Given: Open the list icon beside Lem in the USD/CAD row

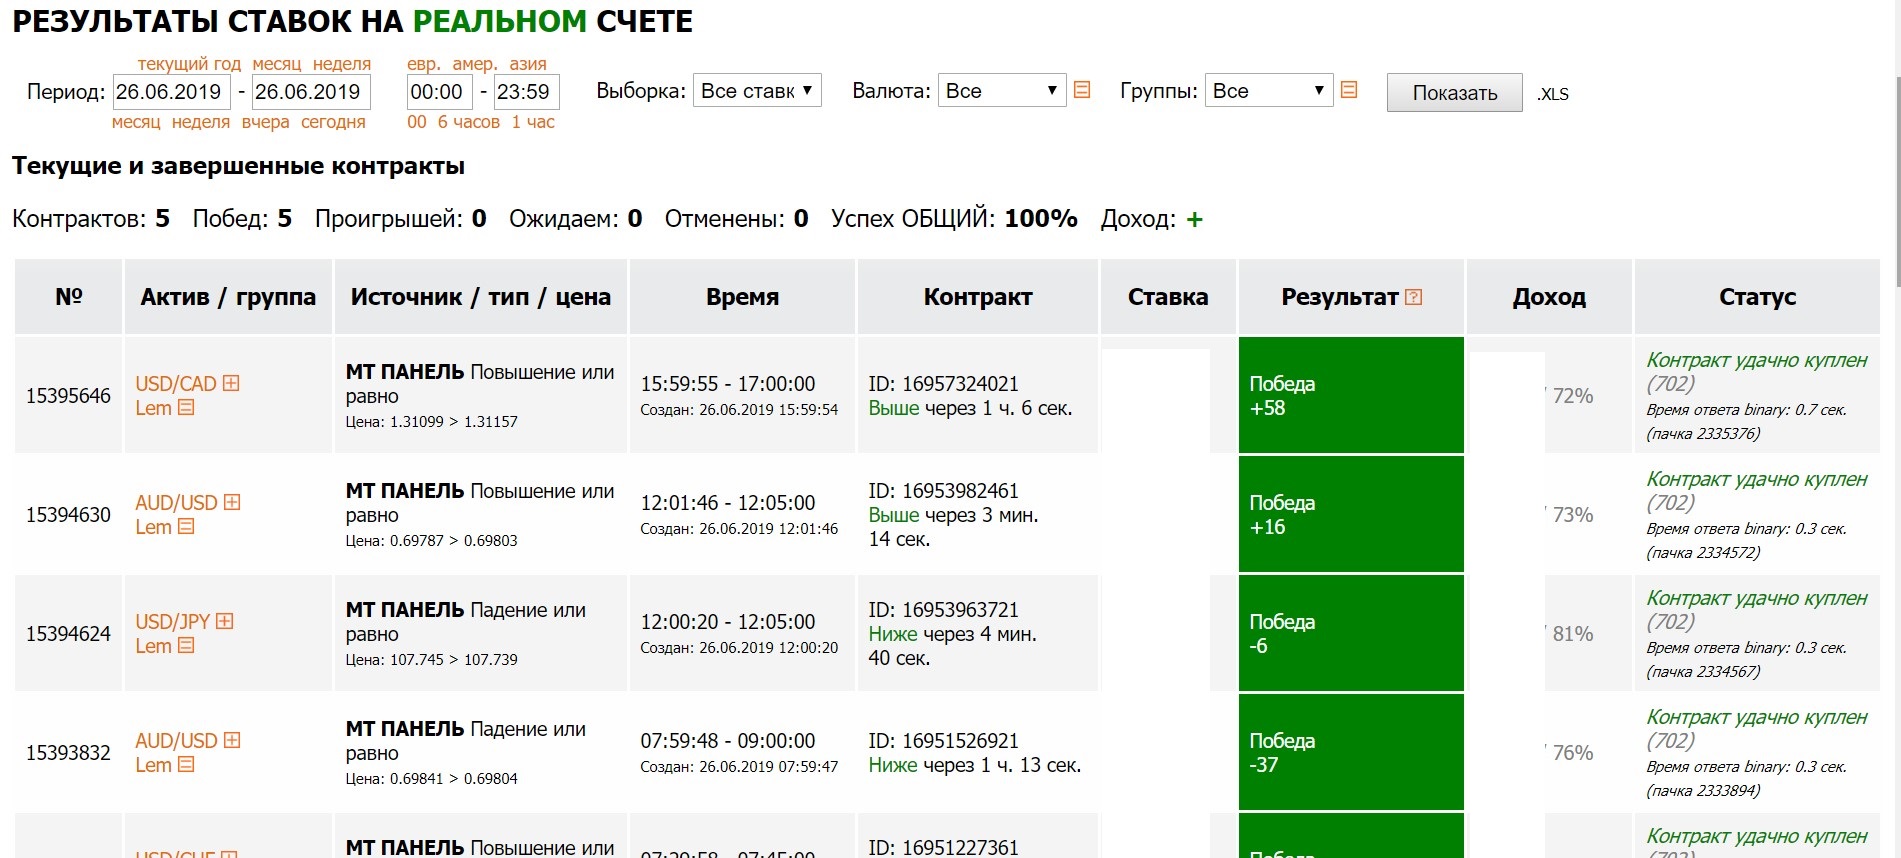Looking at the screenshot, I should (186, 407).
